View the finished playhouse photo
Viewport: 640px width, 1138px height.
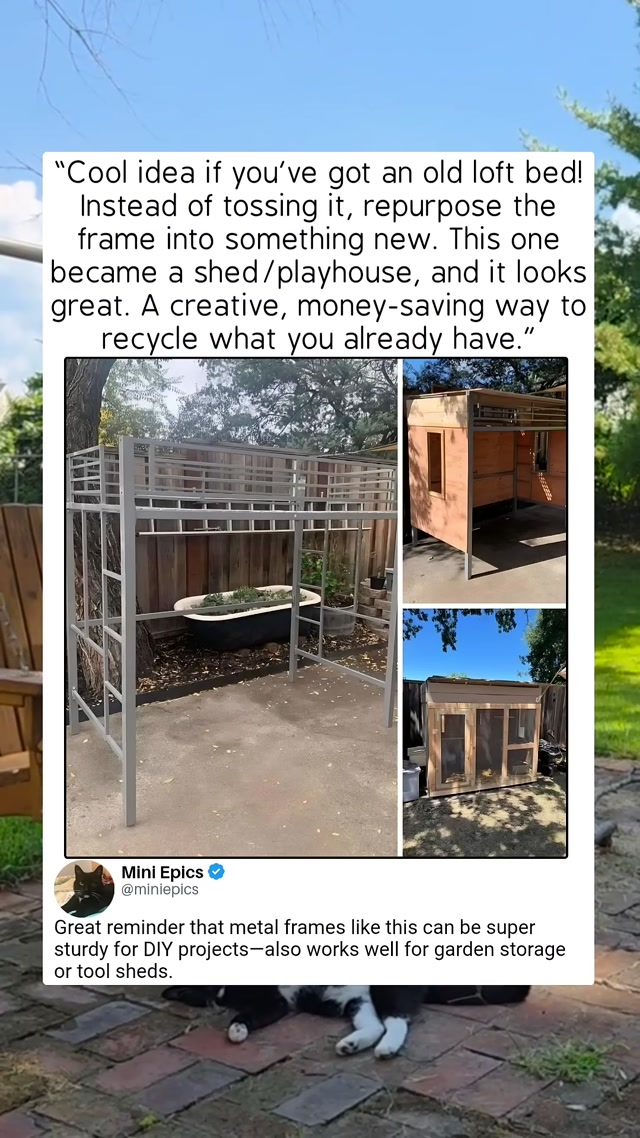(x=485, y=732)
